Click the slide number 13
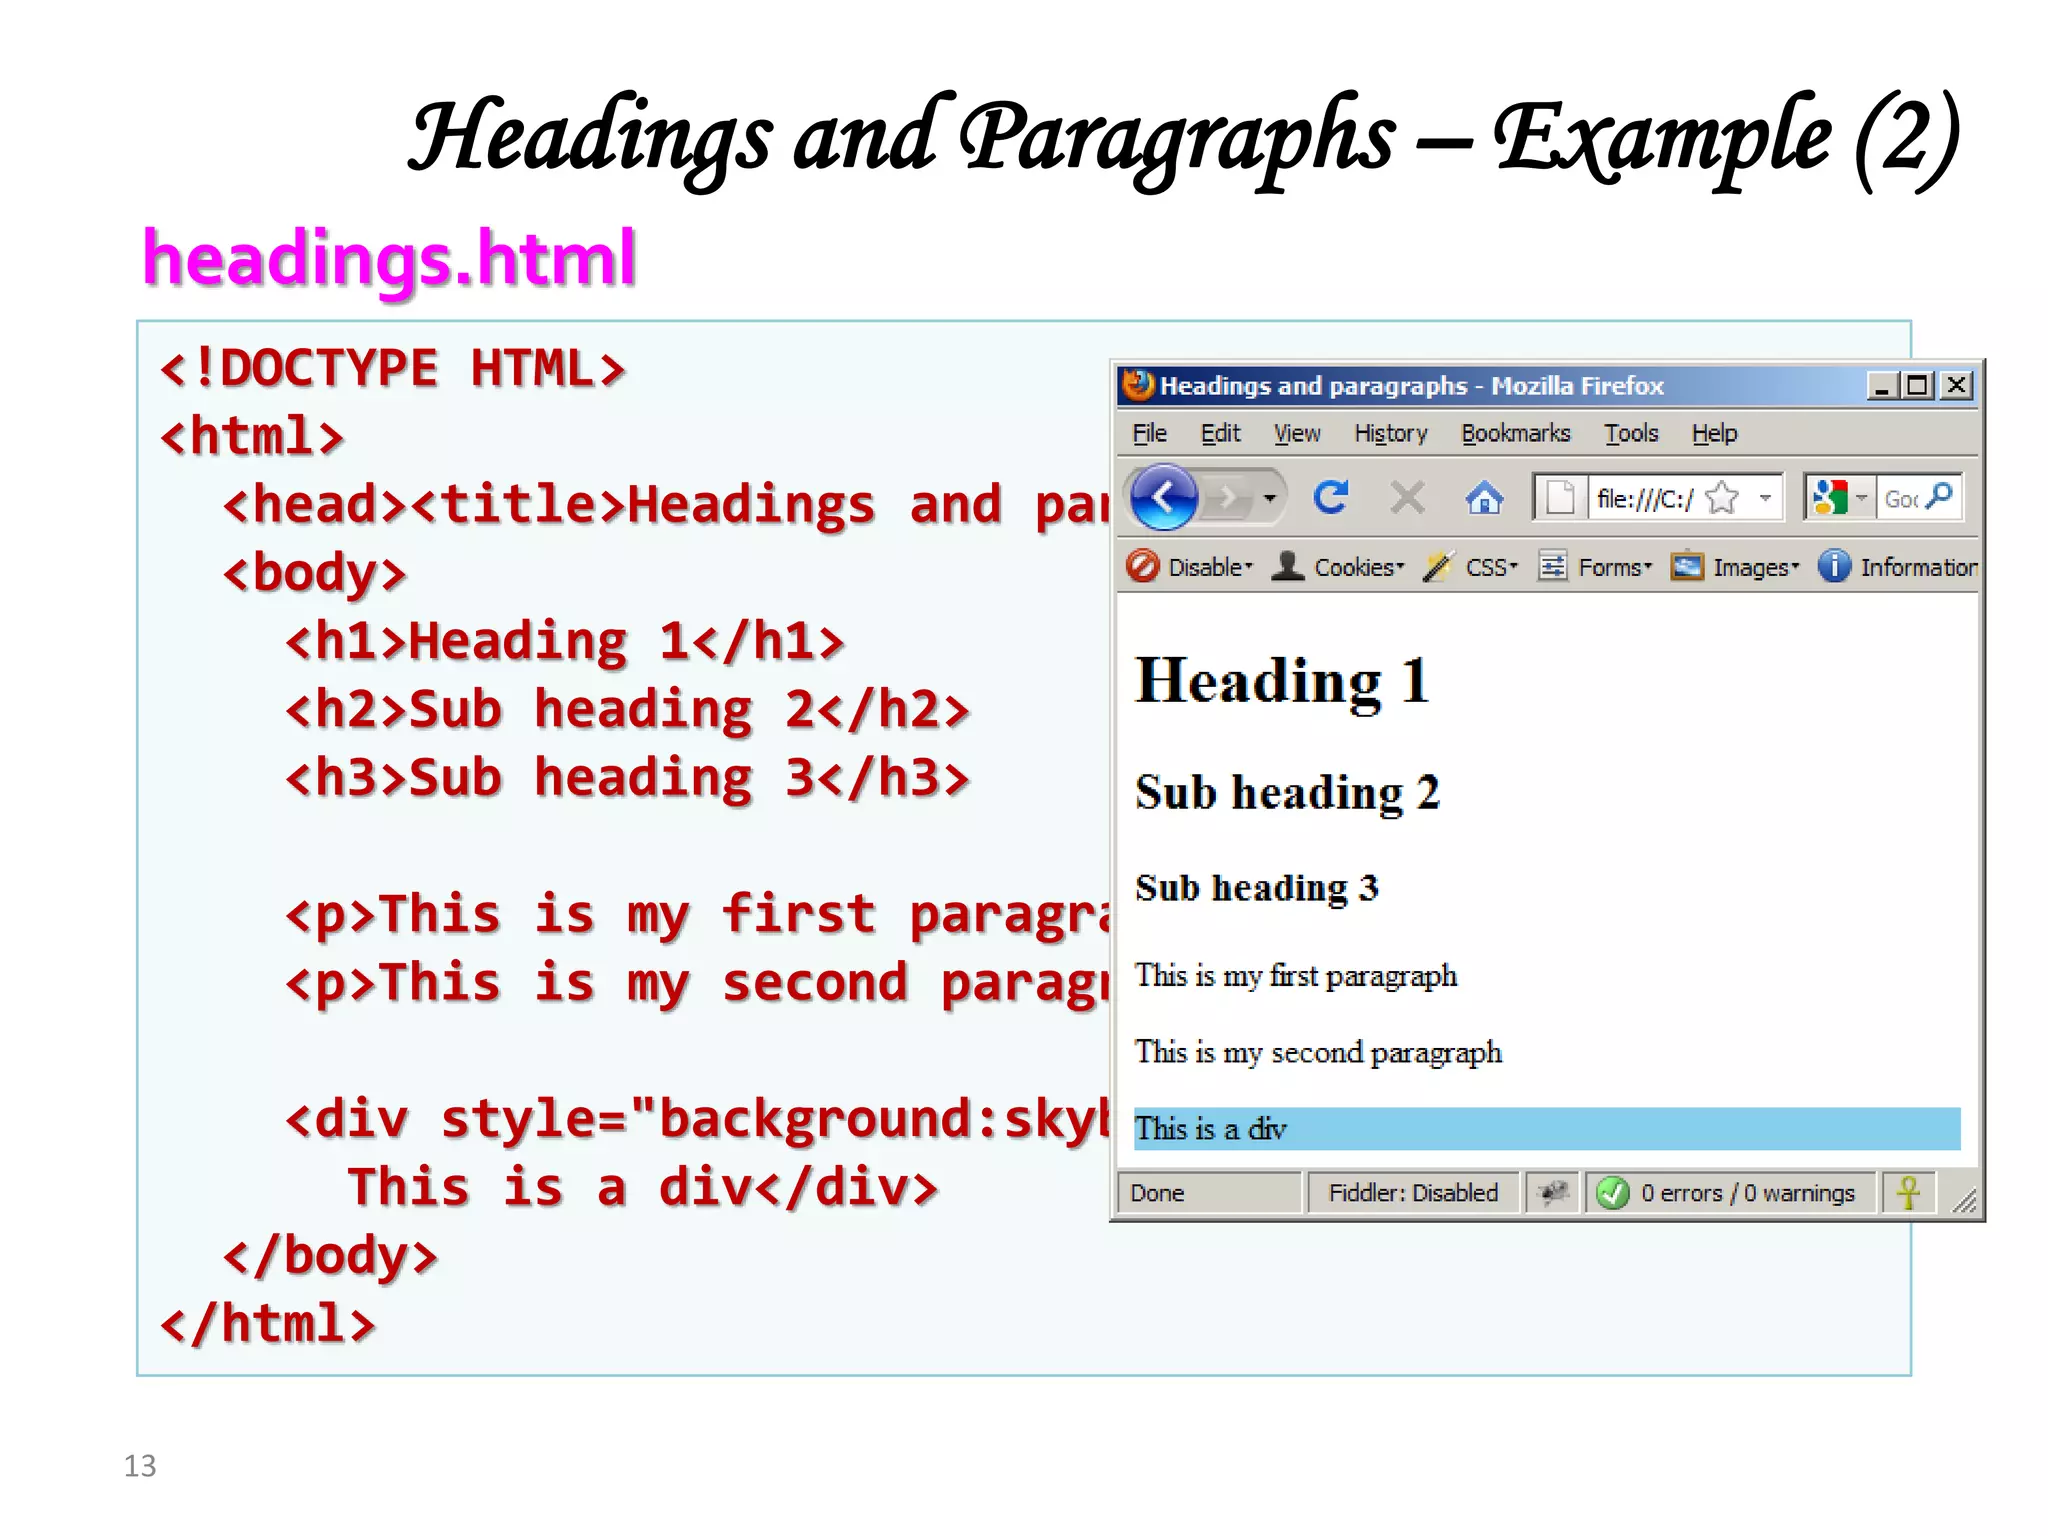 [x=140, y=1466]
